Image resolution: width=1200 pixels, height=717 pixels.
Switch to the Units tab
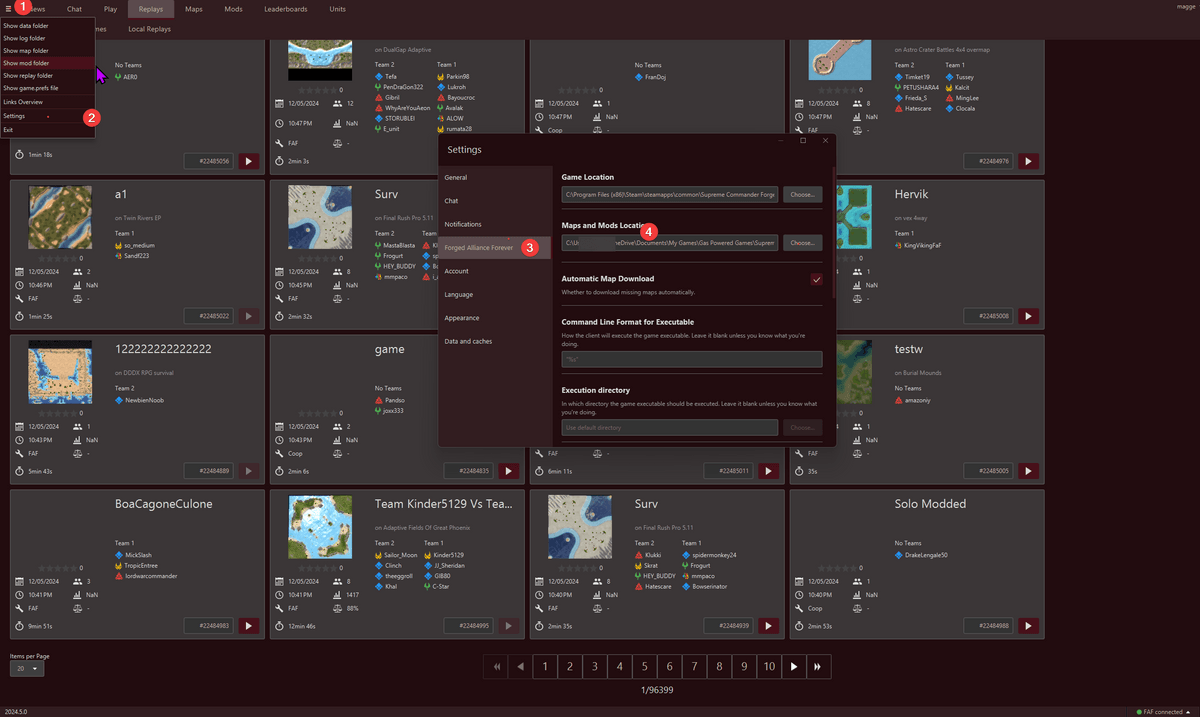point(338,9)
